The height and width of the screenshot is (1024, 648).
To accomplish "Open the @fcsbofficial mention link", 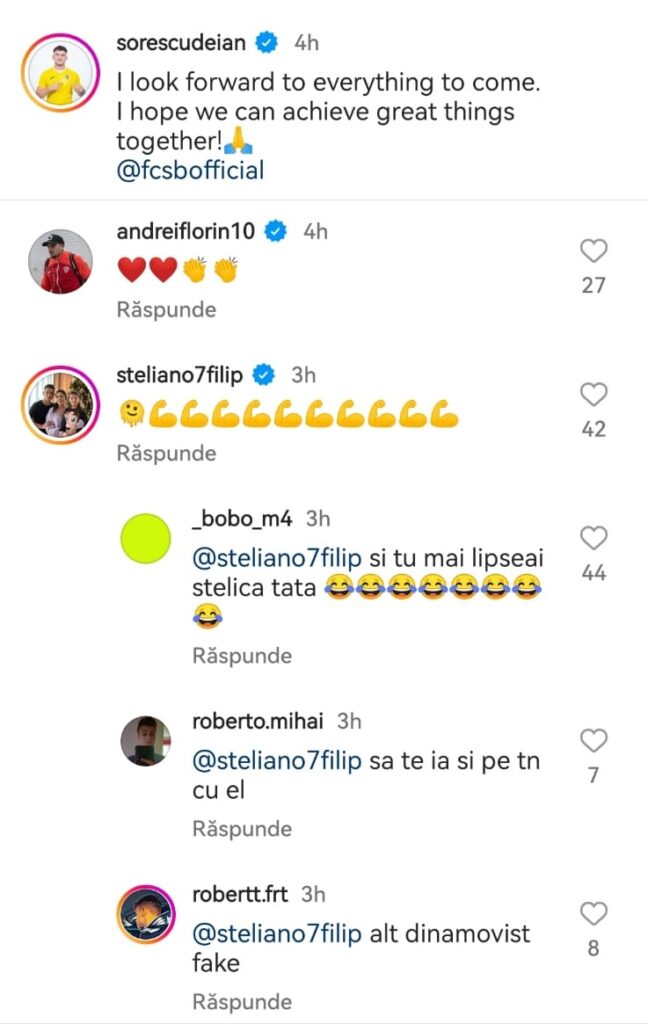I will point(190,170).
